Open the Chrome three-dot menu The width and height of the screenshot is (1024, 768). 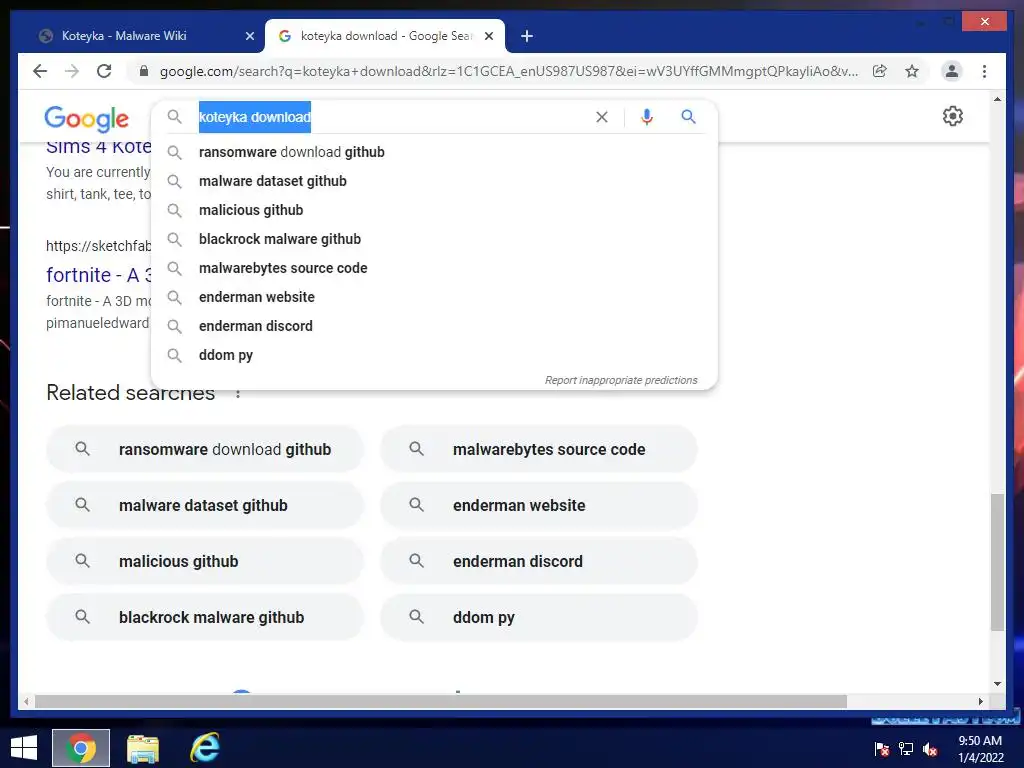[984, 71]
